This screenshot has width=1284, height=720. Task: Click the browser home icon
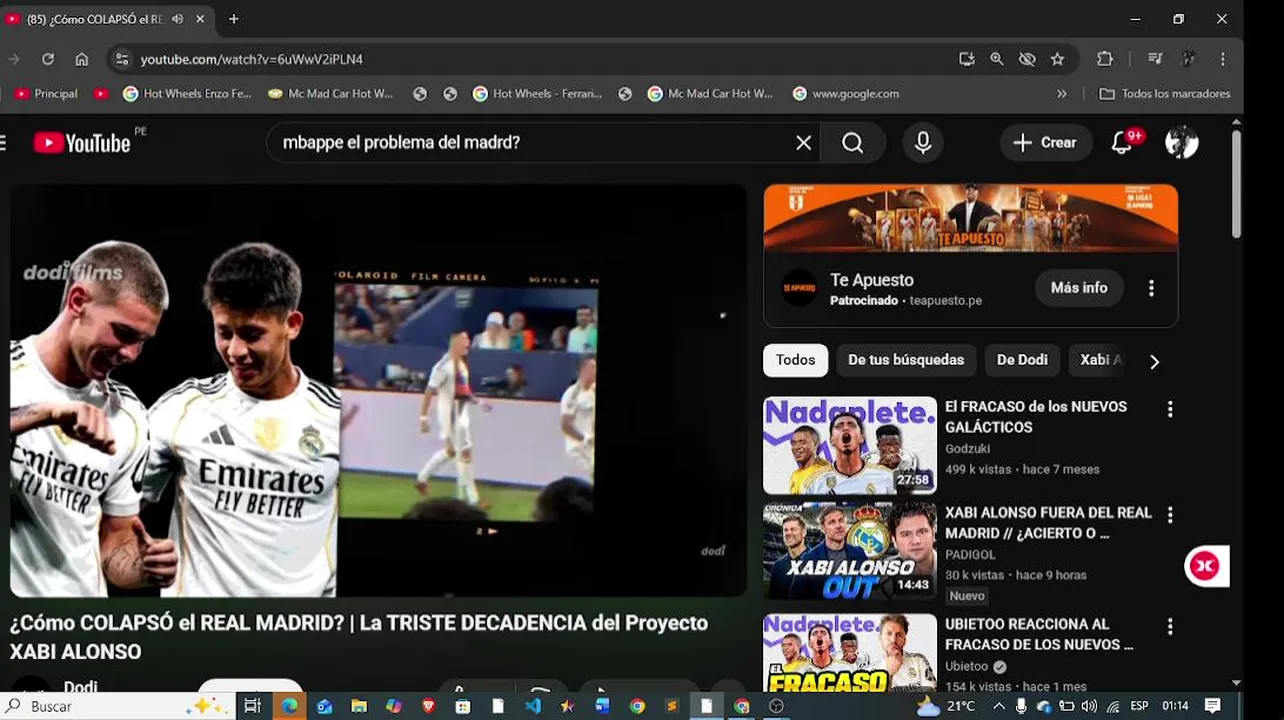(x=82, y=59)
